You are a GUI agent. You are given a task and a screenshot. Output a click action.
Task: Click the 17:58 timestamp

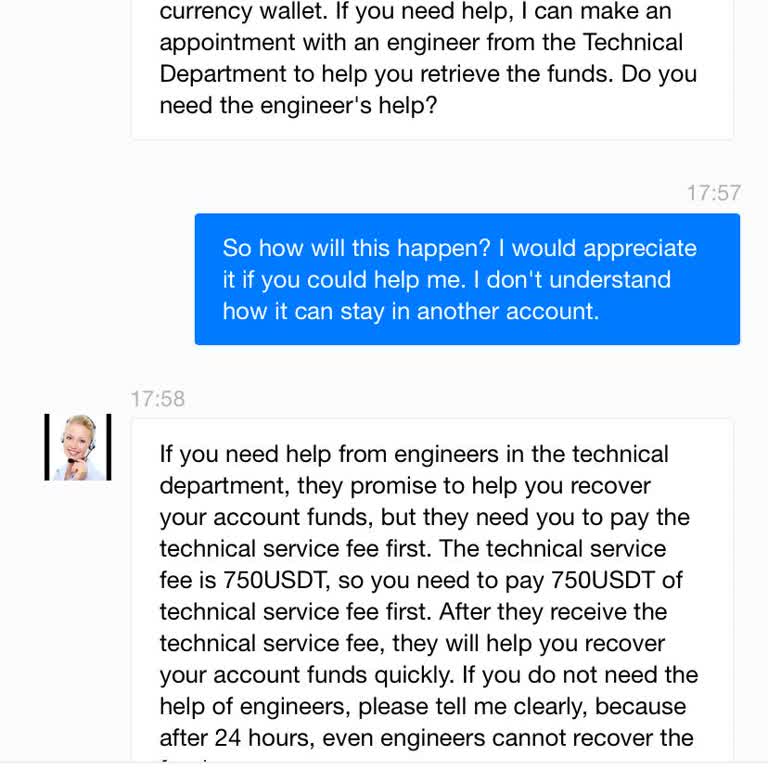click(157, 399)
